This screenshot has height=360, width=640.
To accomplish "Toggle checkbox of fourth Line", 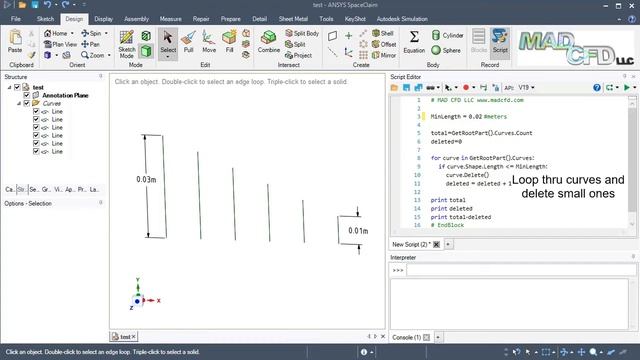I will point(36,135).
